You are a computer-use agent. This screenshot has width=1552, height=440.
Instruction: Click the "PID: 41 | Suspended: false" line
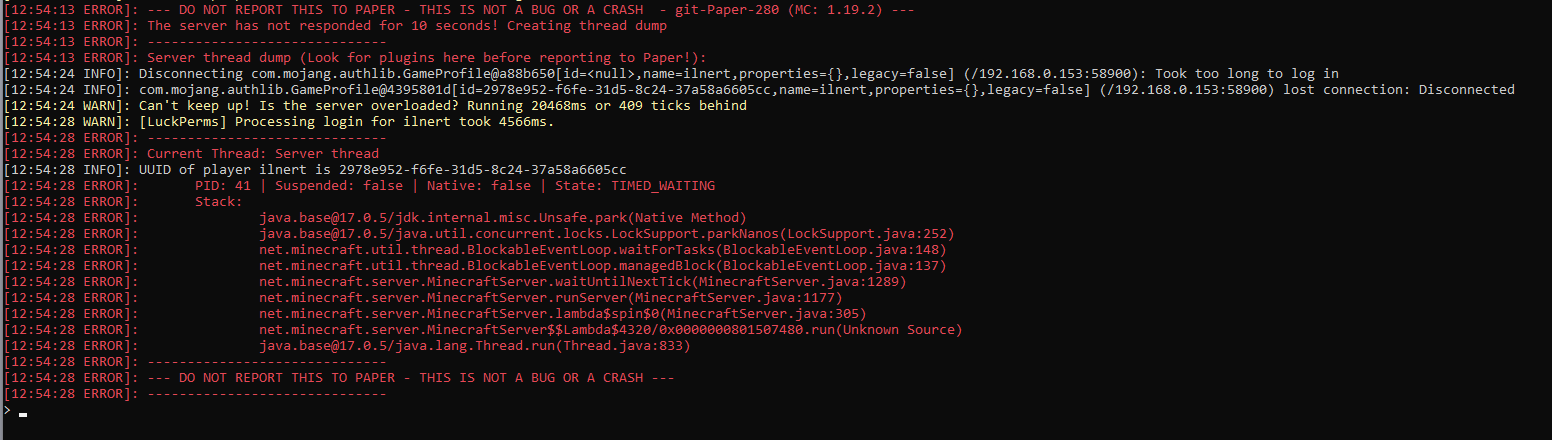point(359,186)
